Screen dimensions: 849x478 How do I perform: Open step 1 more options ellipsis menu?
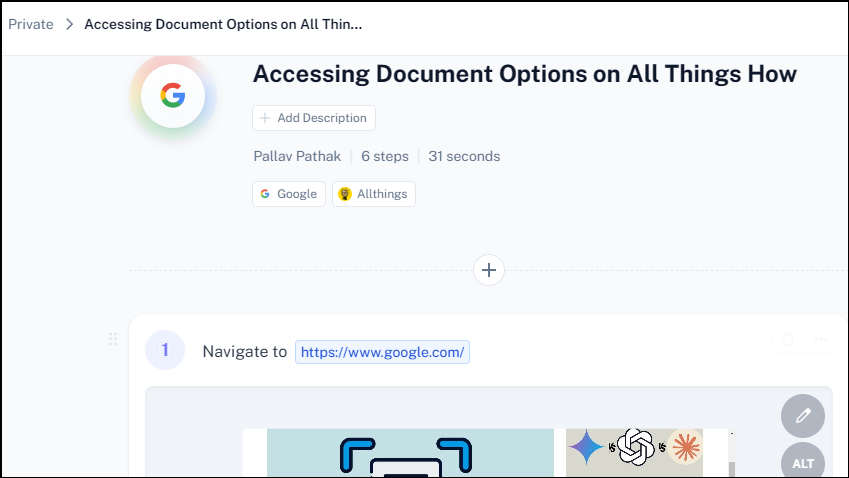(821, 339)
